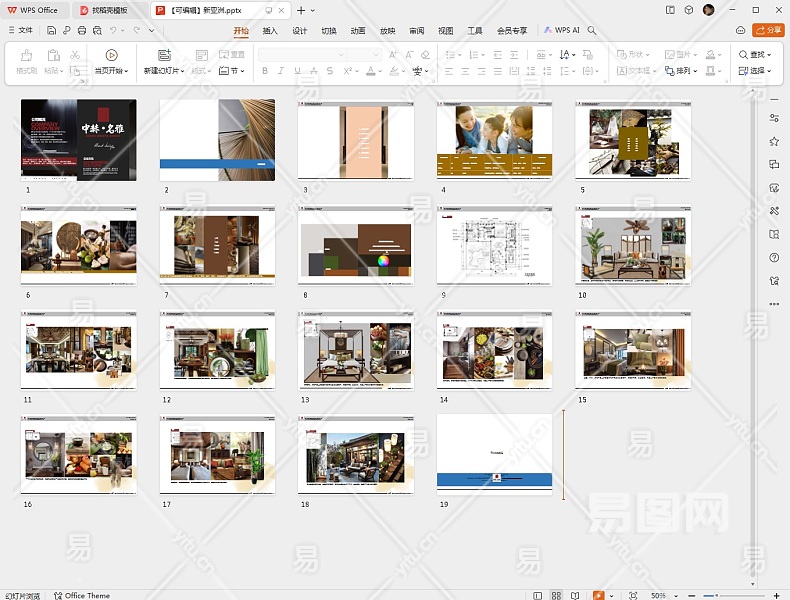790x600 pixels.
Task: Switch to the 设计 ribbon tab
Action: pyautogui.click(x=299, y=31)
